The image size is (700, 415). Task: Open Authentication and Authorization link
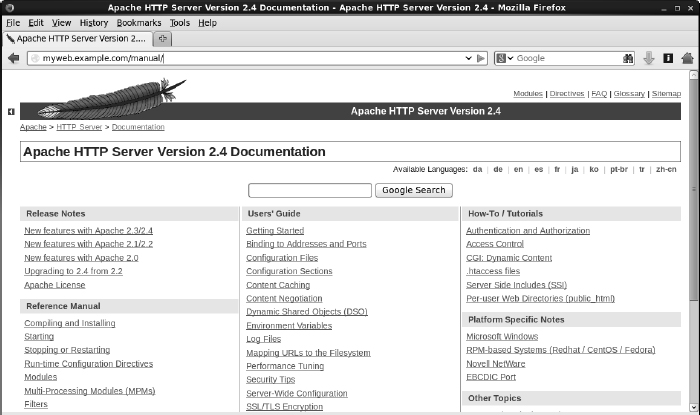click(528, 230)
